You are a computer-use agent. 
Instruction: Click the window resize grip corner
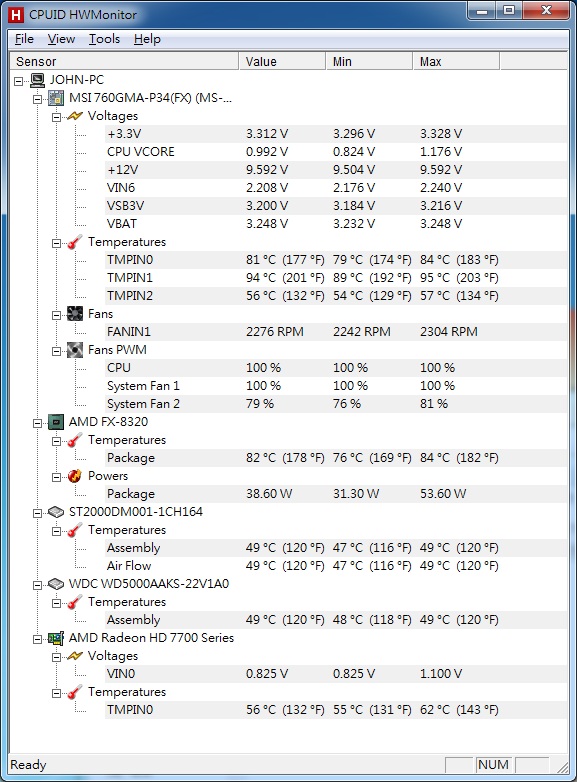562,767
